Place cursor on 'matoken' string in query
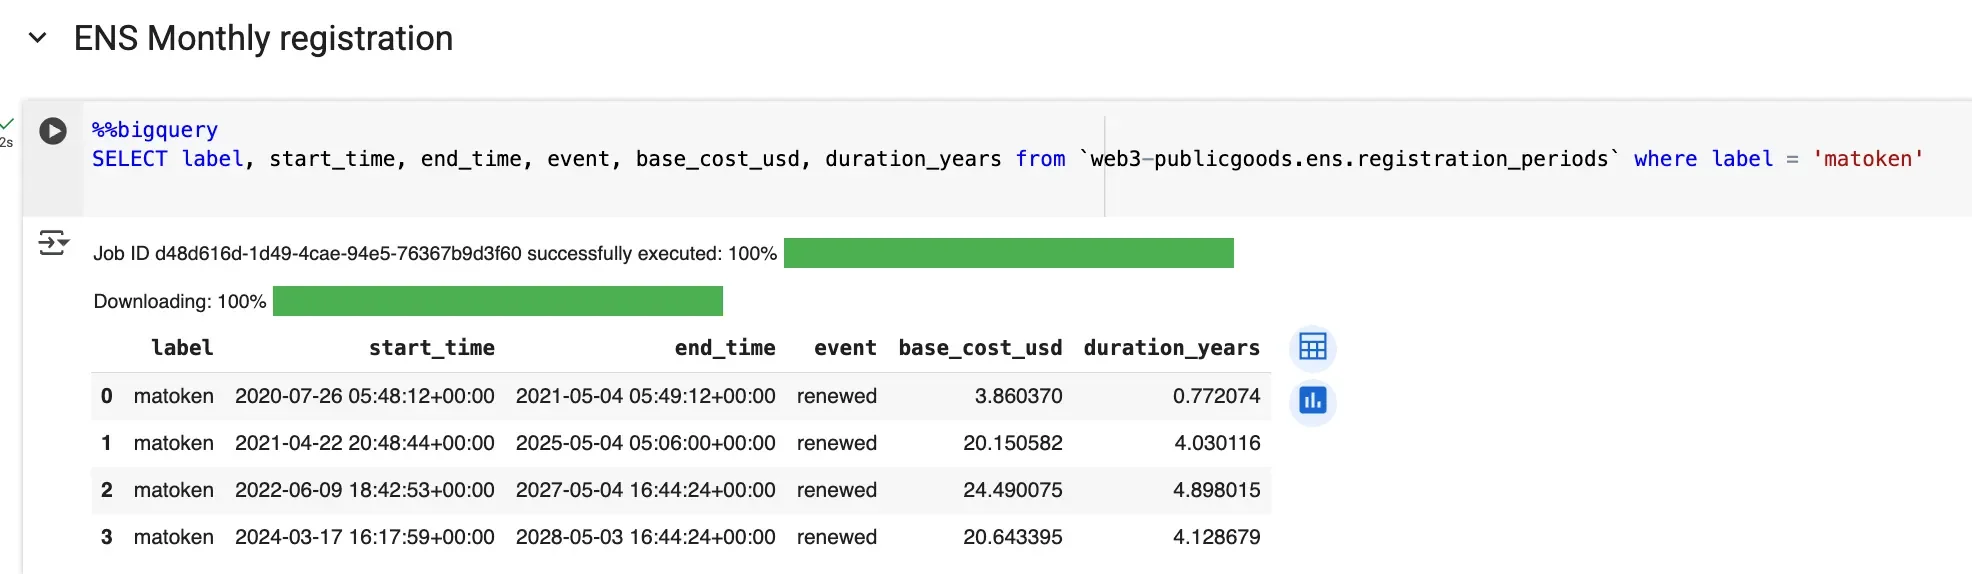The height and width of the screenshot is (574, 1972). pyautogui.click(x=1867, y=159)
